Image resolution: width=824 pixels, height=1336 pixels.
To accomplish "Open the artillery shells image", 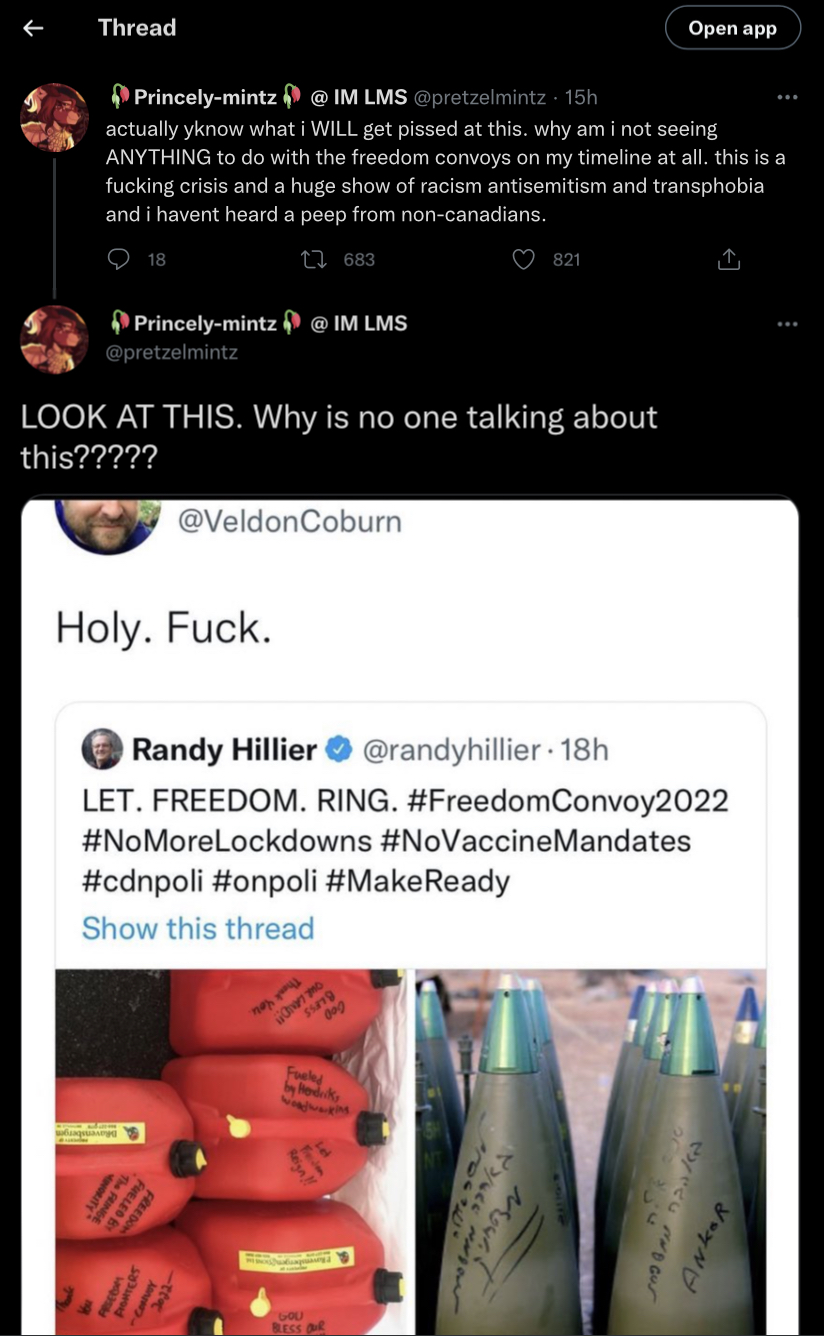I will (x=591, y=1152).
